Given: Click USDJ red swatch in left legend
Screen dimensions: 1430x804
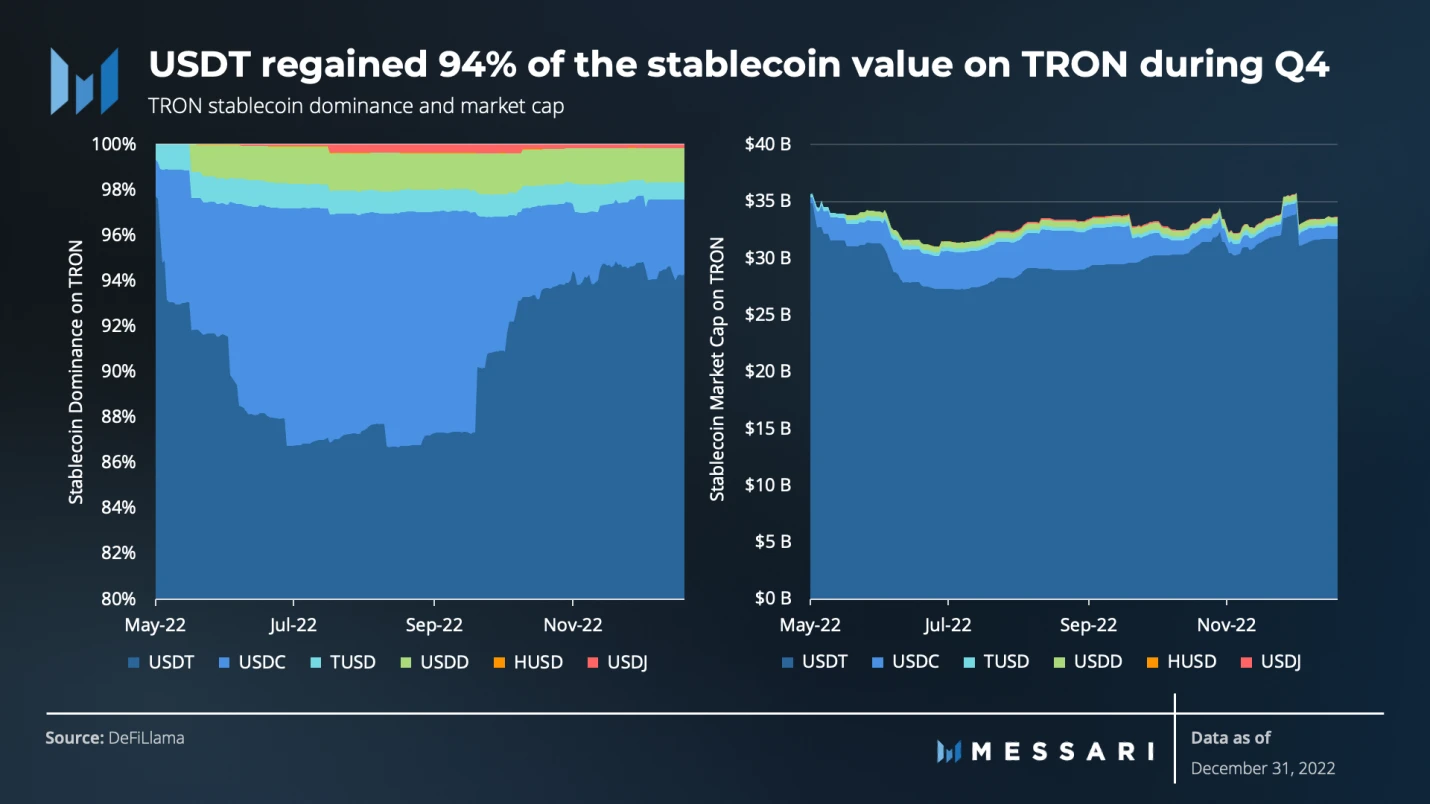Looking at the screenshot, I should 592,662.
